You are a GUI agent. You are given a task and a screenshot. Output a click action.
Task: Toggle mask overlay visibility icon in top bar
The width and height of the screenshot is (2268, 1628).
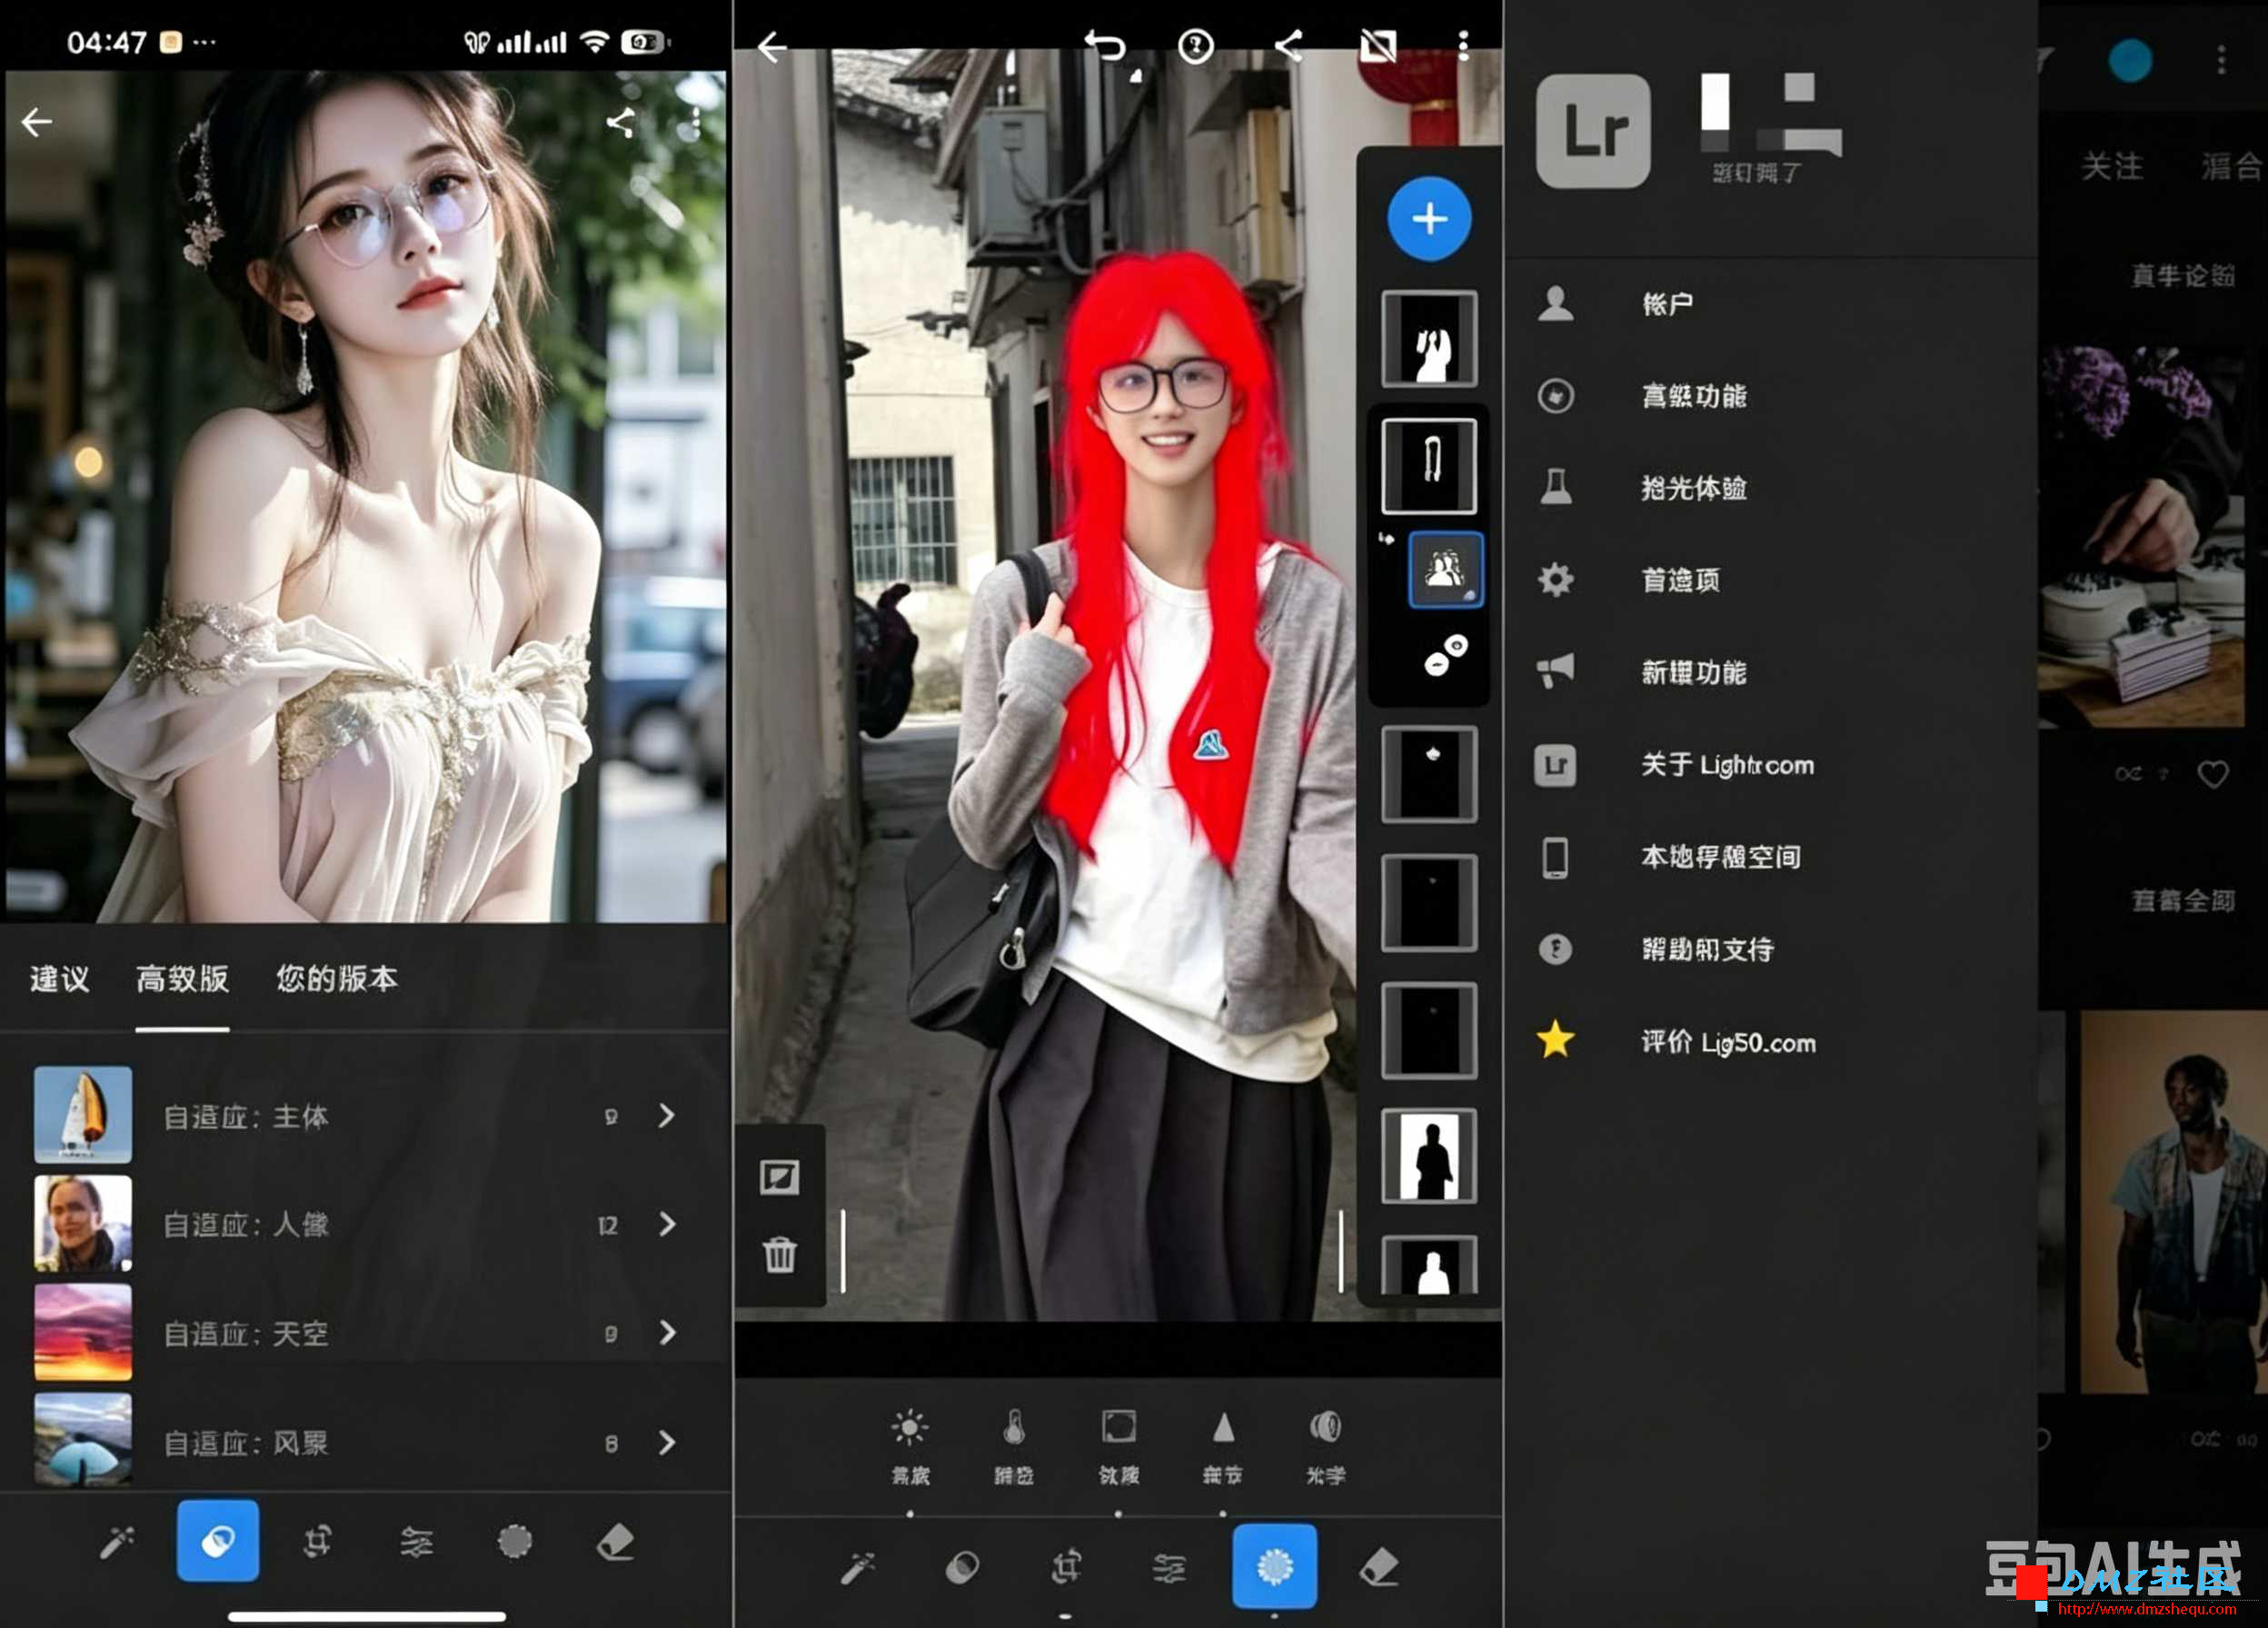[x=1378, y=46]
